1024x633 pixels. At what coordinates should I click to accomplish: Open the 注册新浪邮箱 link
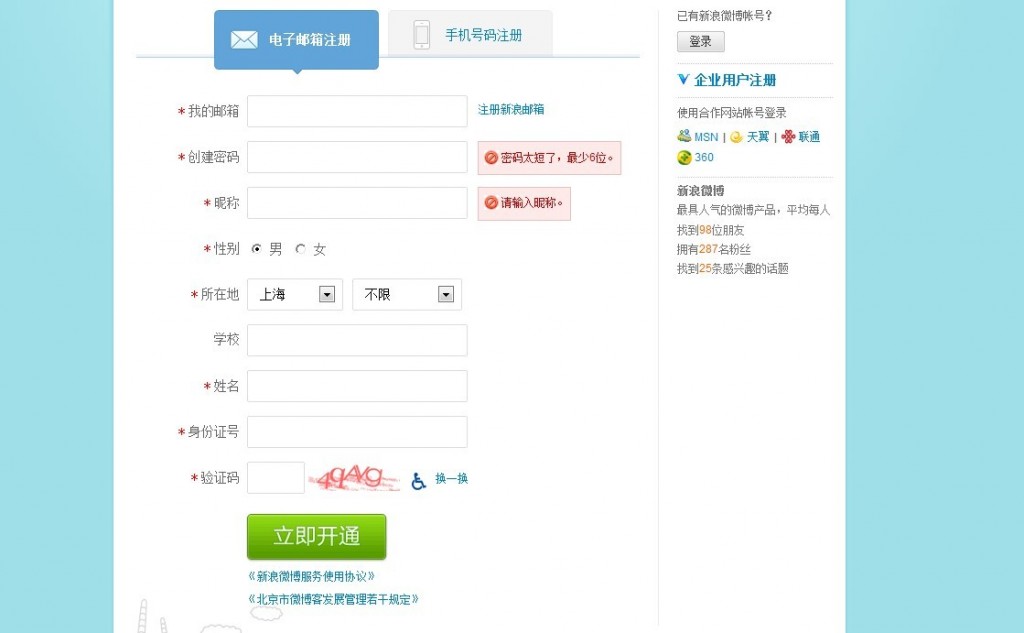(x=511, y=110)
